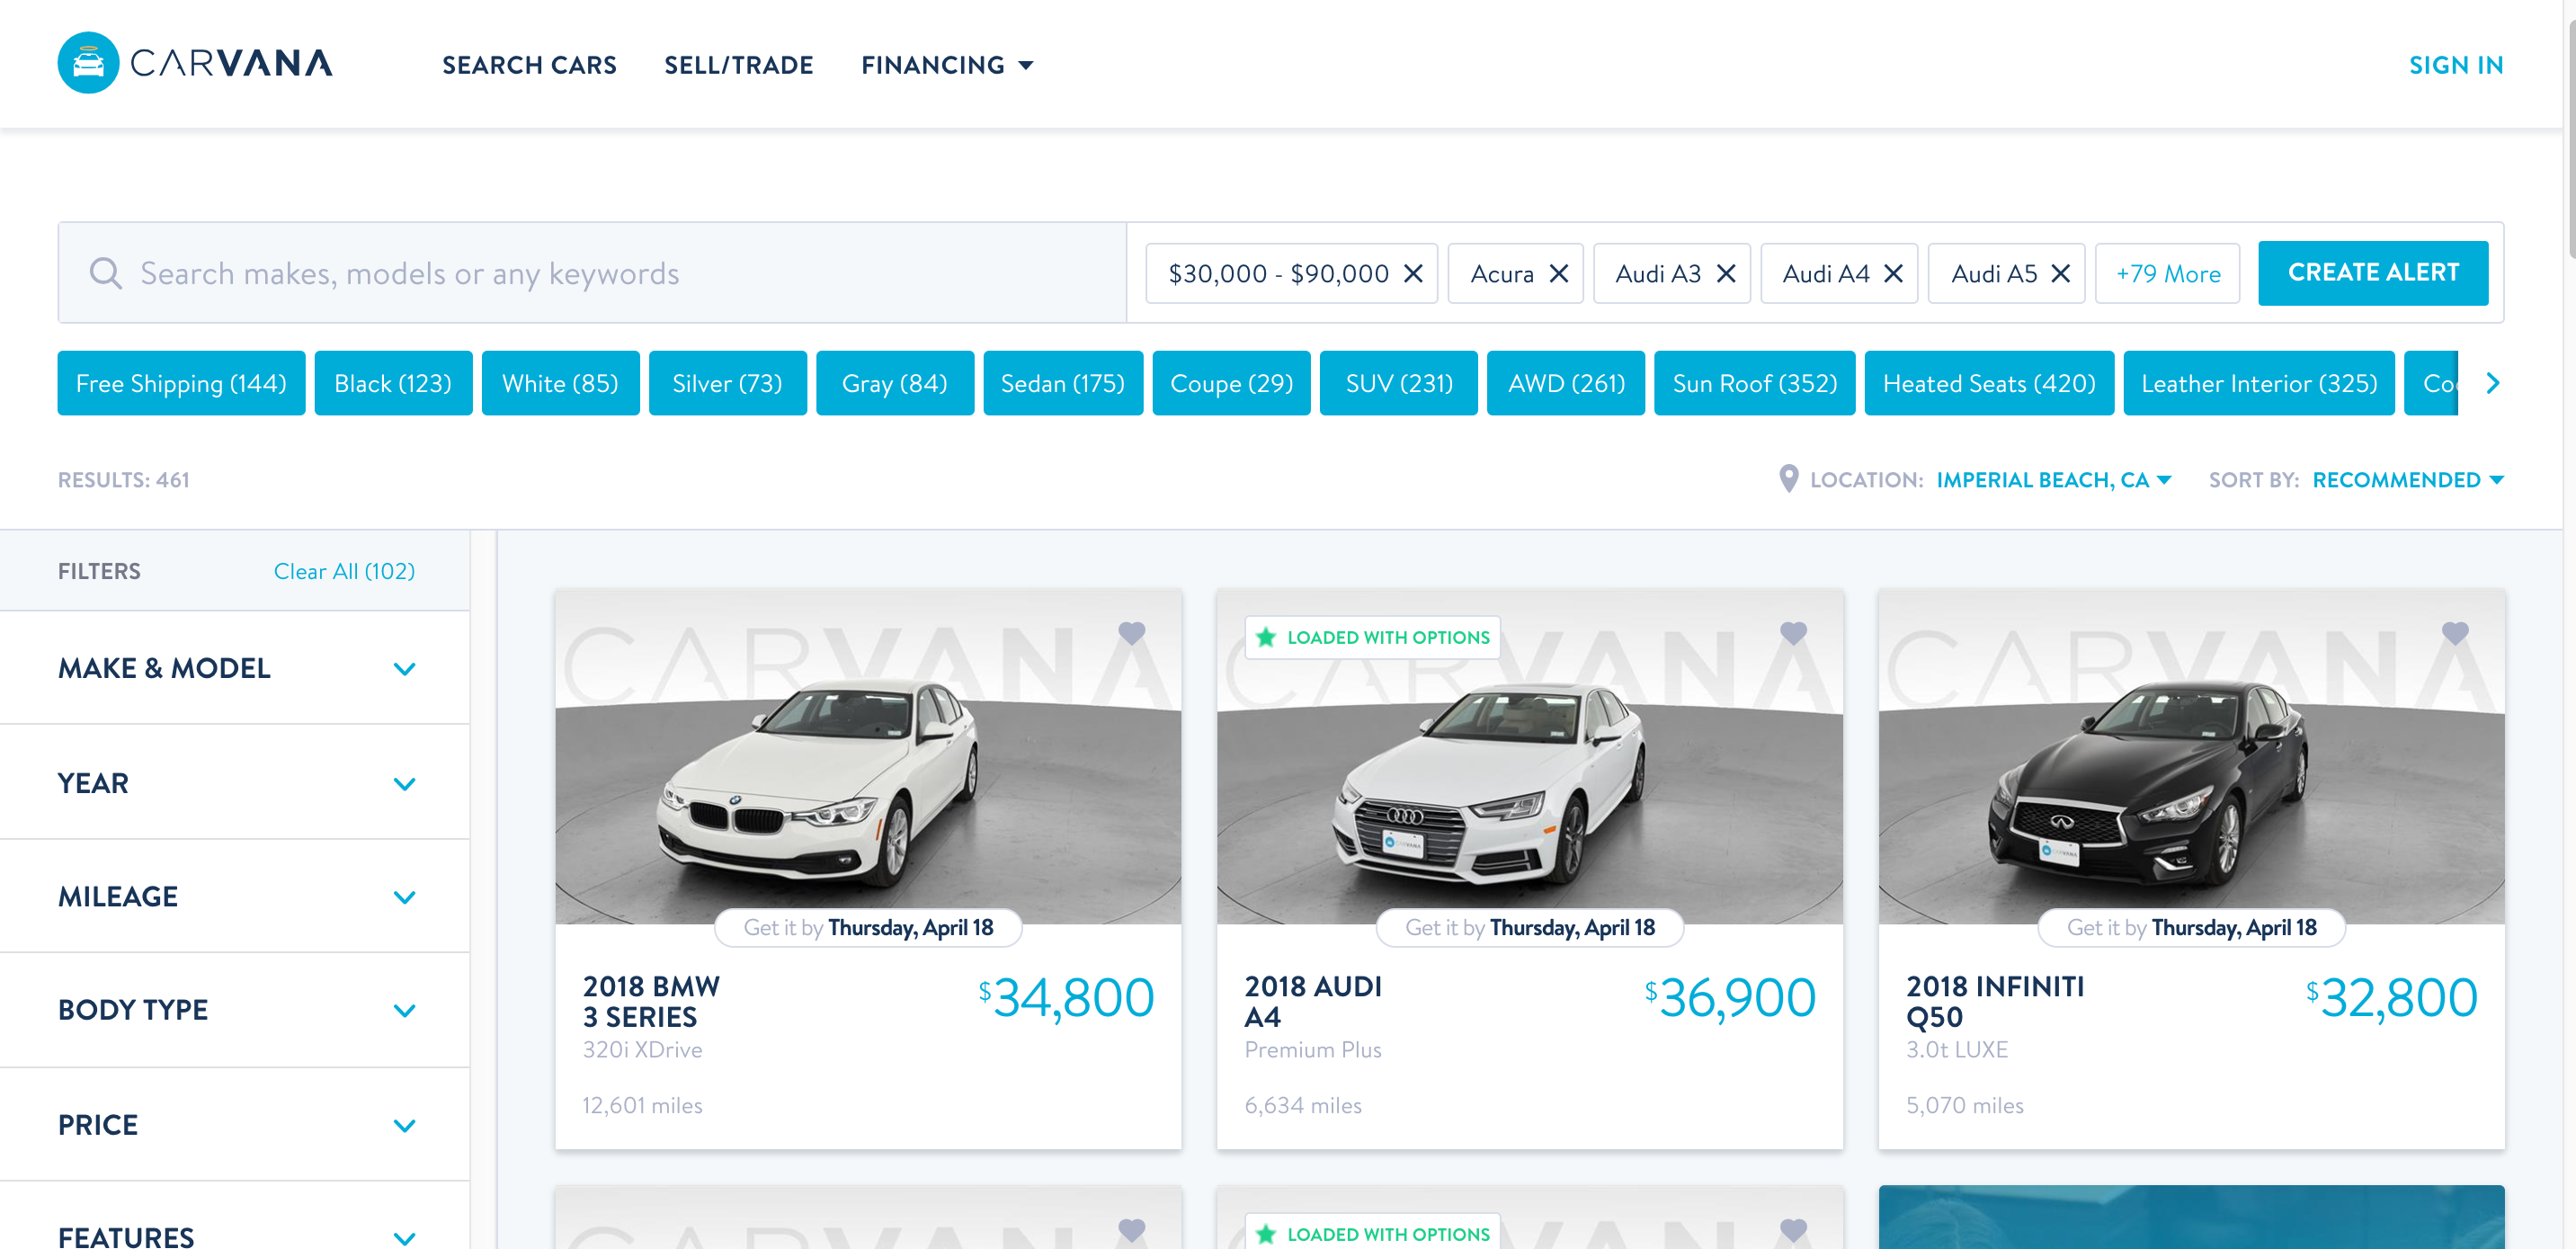The image size is (2576, 1249).
Task: Click the Premium Plus trim label
Action: 1312,1050
